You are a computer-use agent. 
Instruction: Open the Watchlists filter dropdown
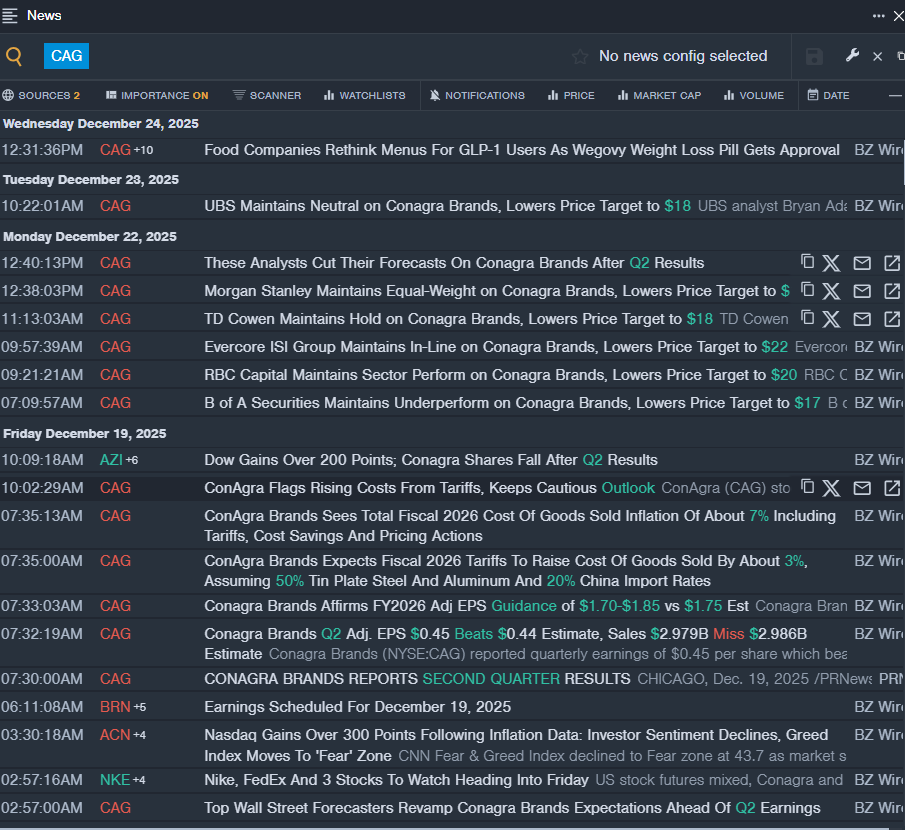click(x=364, y=95)
